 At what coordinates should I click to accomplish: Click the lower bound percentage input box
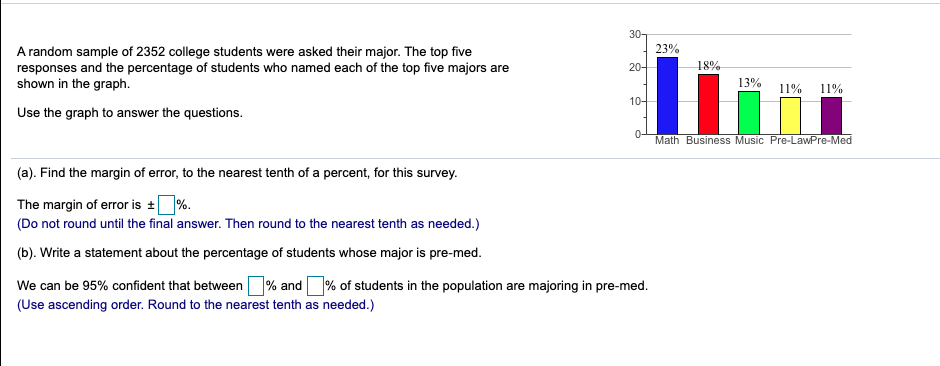click(x=256, y=286)
